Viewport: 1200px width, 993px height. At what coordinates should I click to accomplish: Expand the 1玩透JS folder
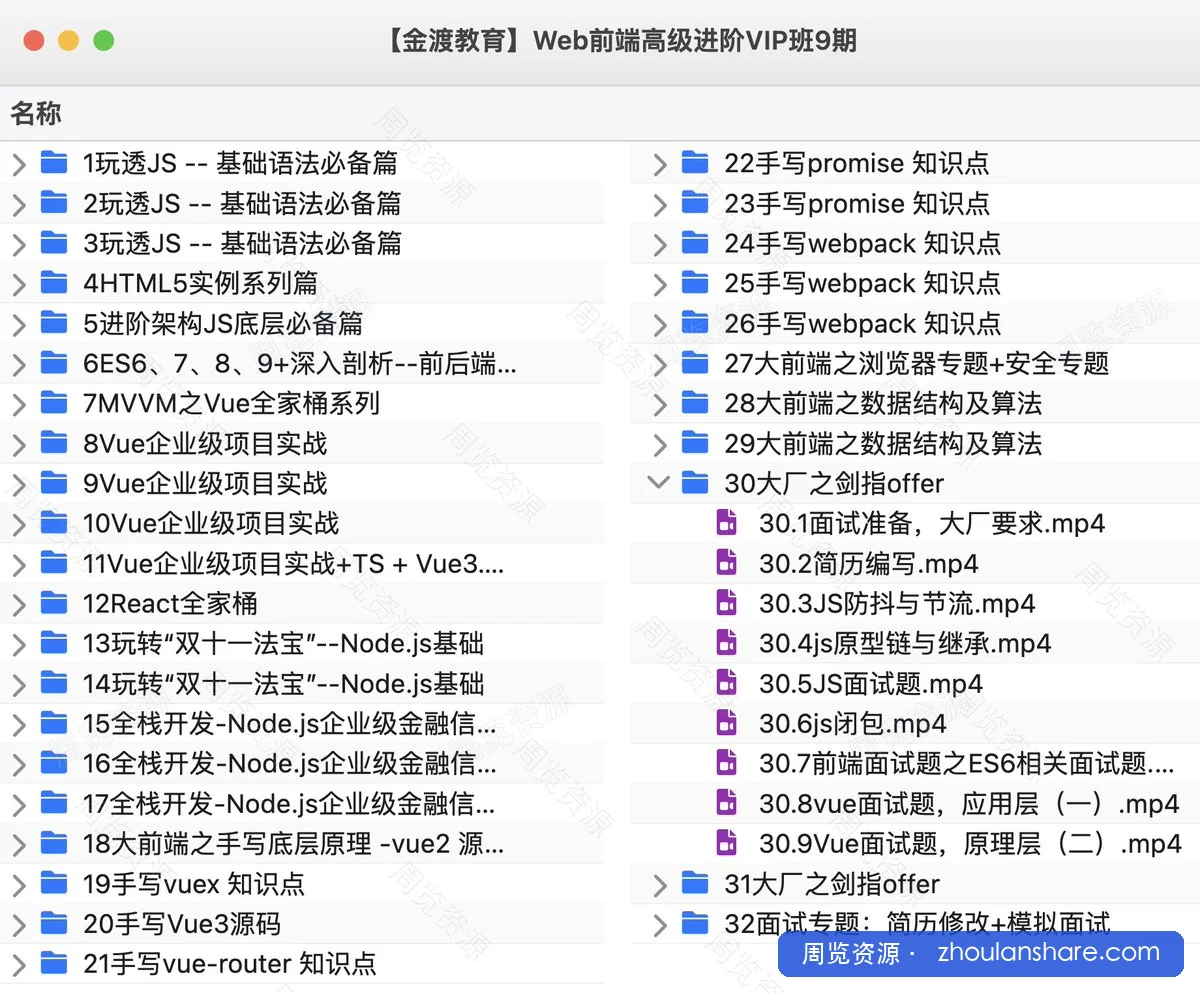pos(18,164)
